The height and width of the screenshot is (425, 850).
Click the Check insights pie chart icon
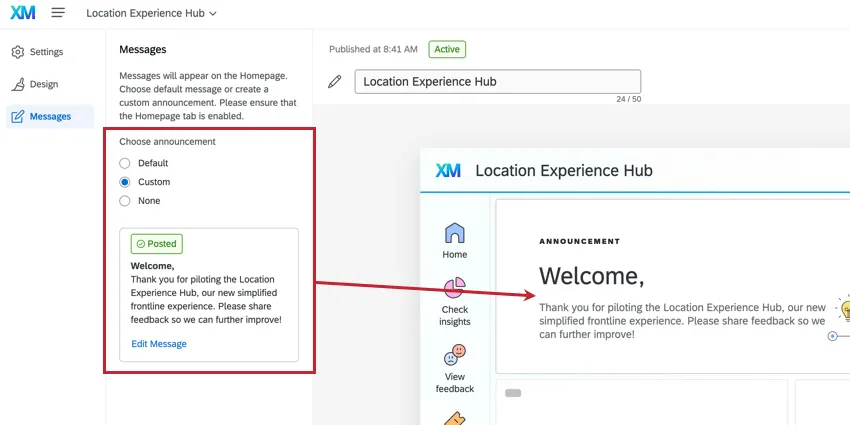(x=455, y=288)
